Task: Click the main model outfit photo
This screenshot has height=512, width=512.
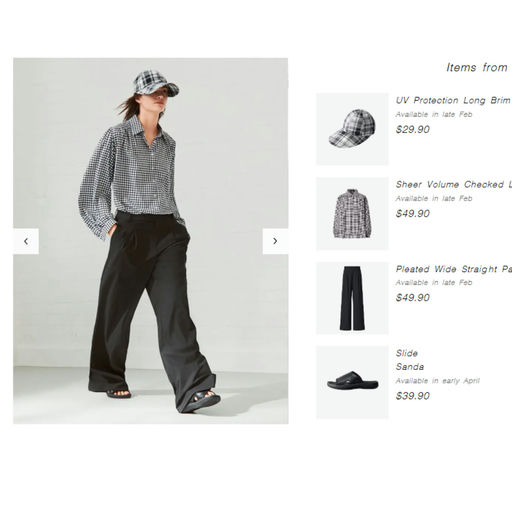Action: pos(151,241)
